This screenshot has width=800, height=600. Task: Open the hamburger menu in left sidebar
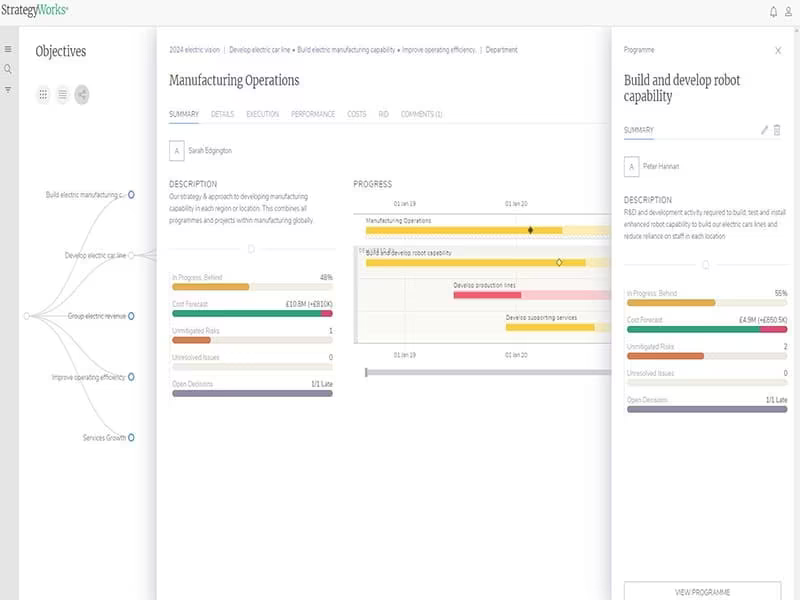(x=8, y=49)
